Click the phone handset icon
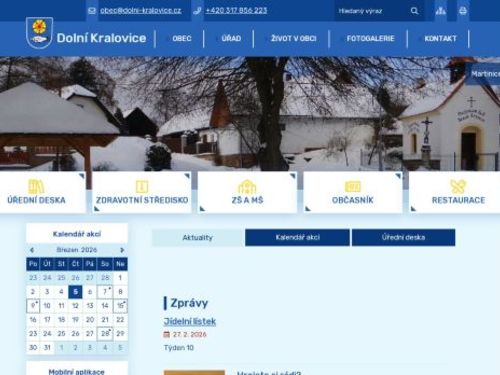The height and width of the screenshot is (375, 500). [x=197, y=11]
